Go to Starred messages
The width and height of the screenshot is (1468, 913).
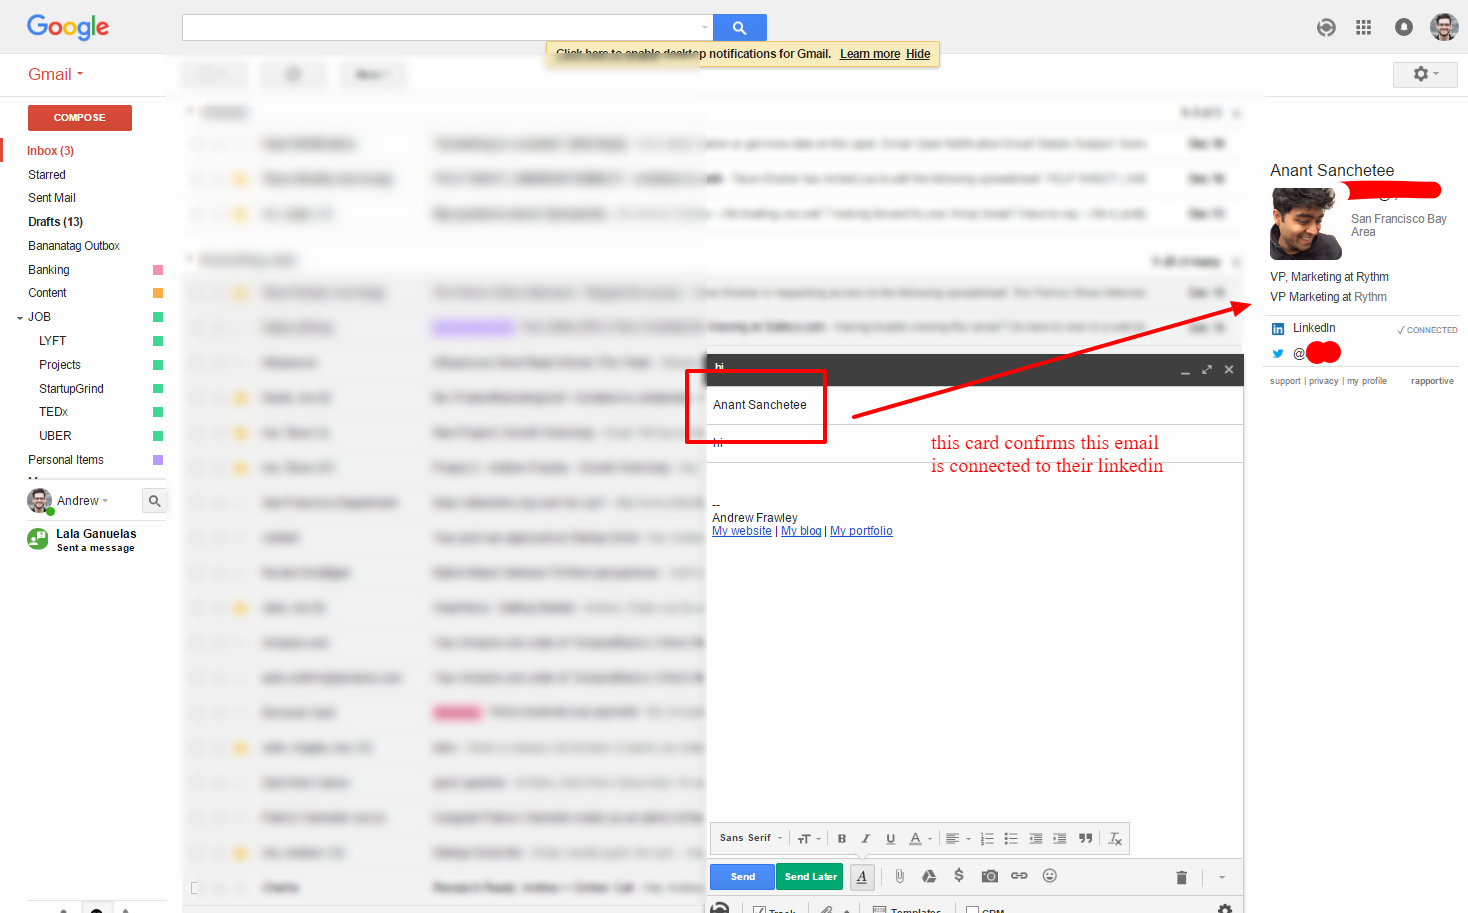pos(47,175)
